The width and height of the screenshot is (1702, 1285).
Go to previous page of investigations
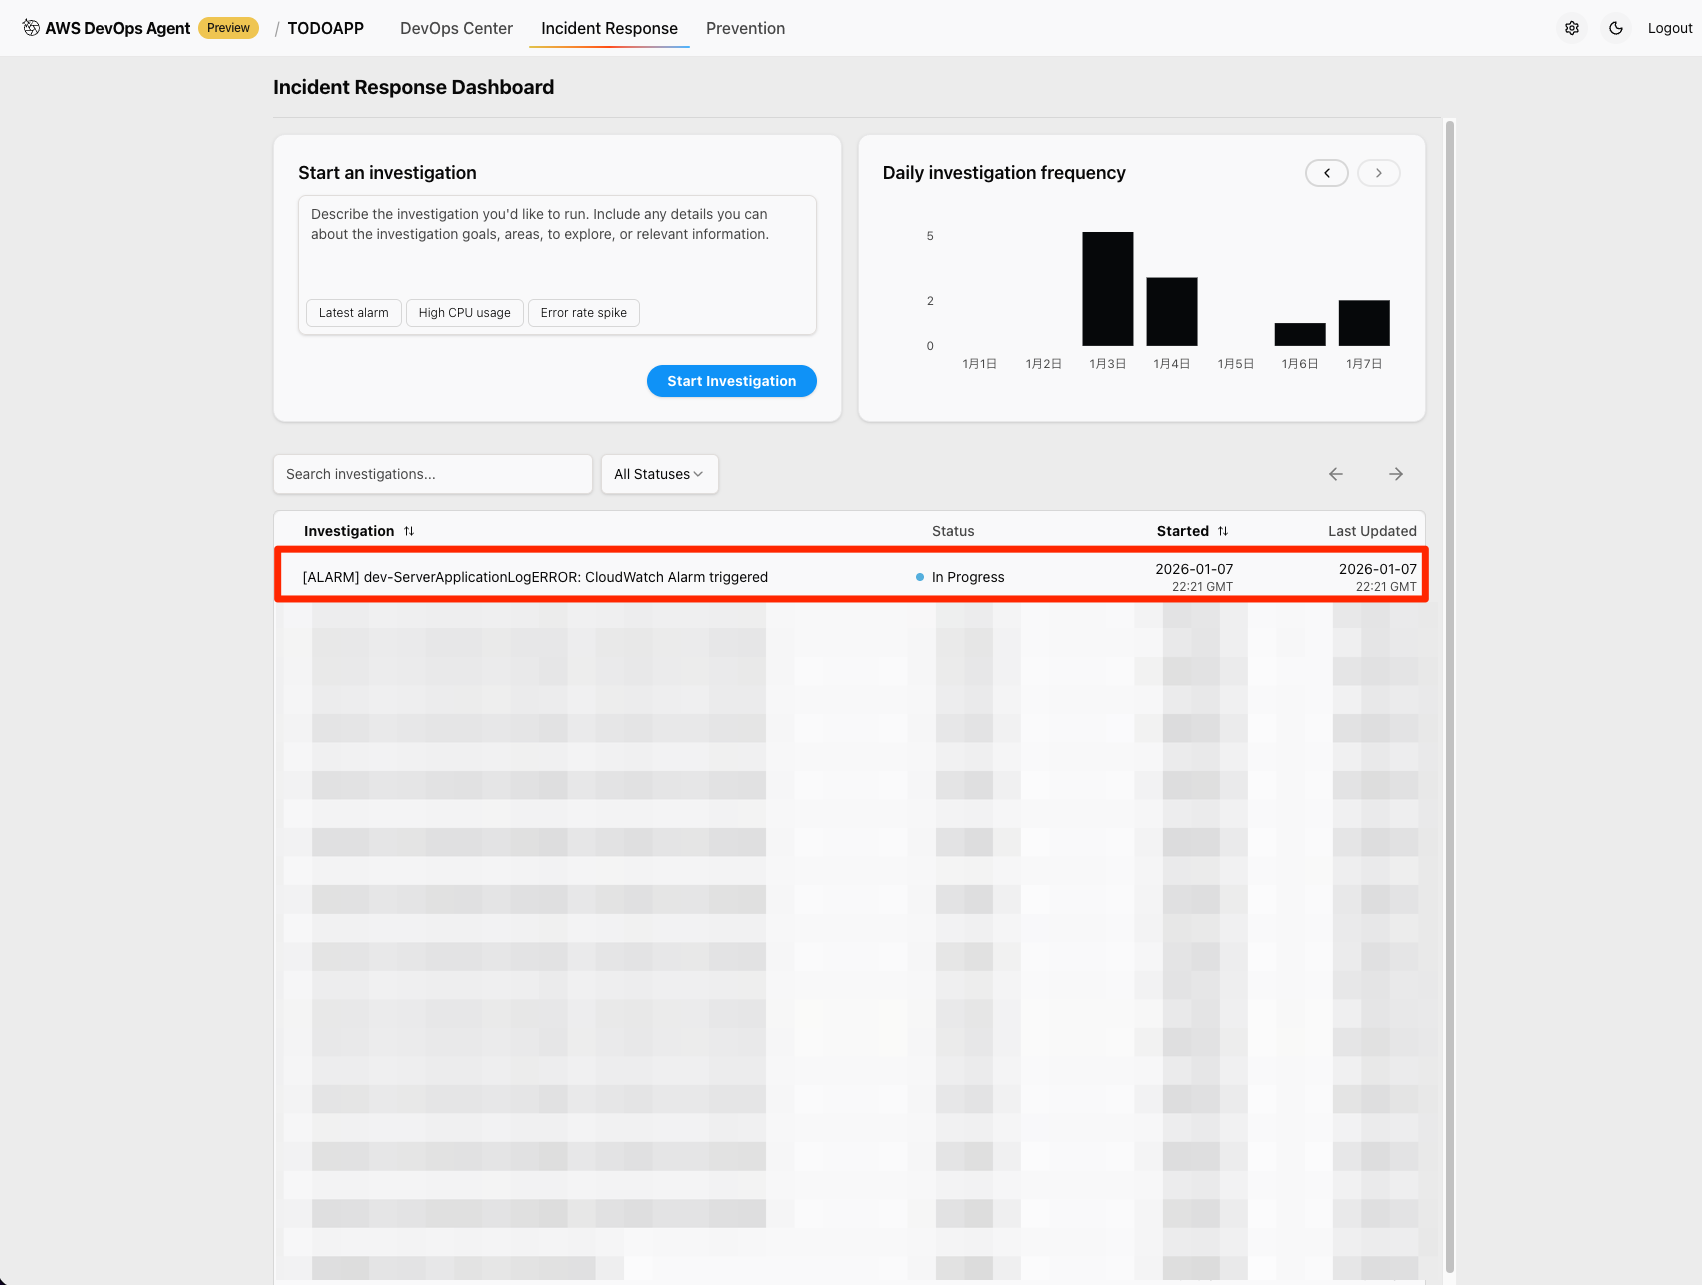[1336, 474]
